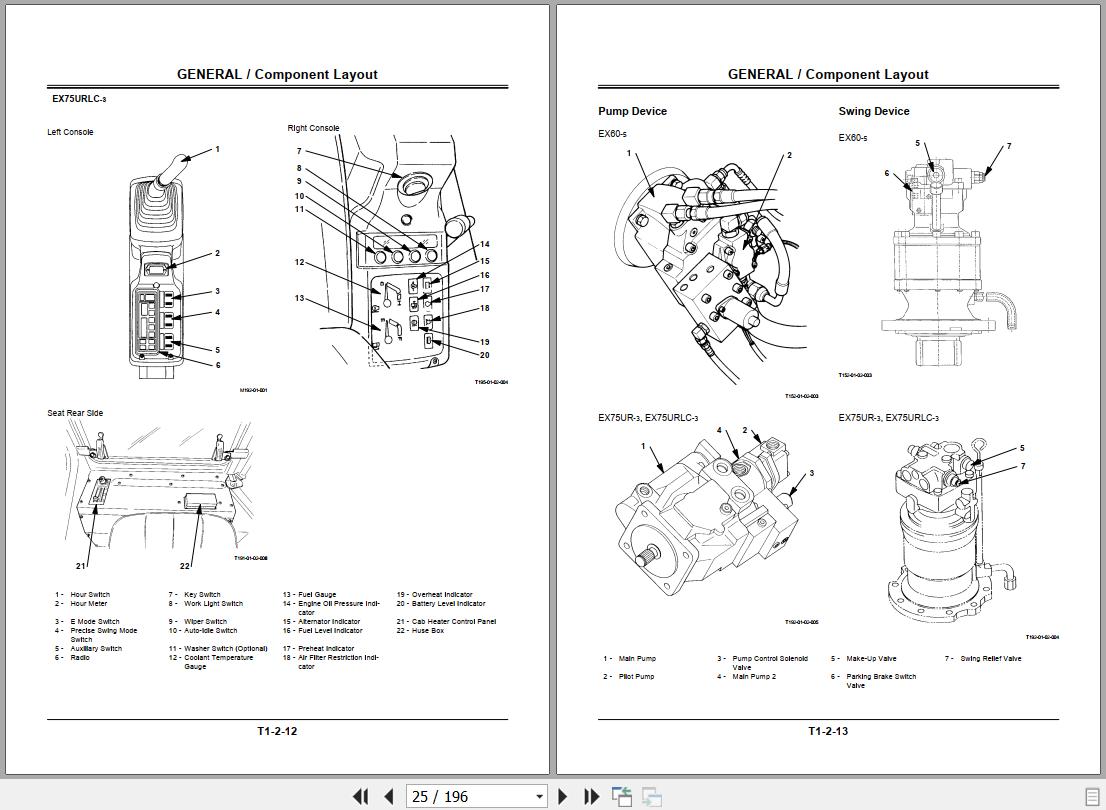This screenshot has height=810, width=1106.
Task: Click legend entry '9 - Wiper Switch'
Action: tap(198, 622)
